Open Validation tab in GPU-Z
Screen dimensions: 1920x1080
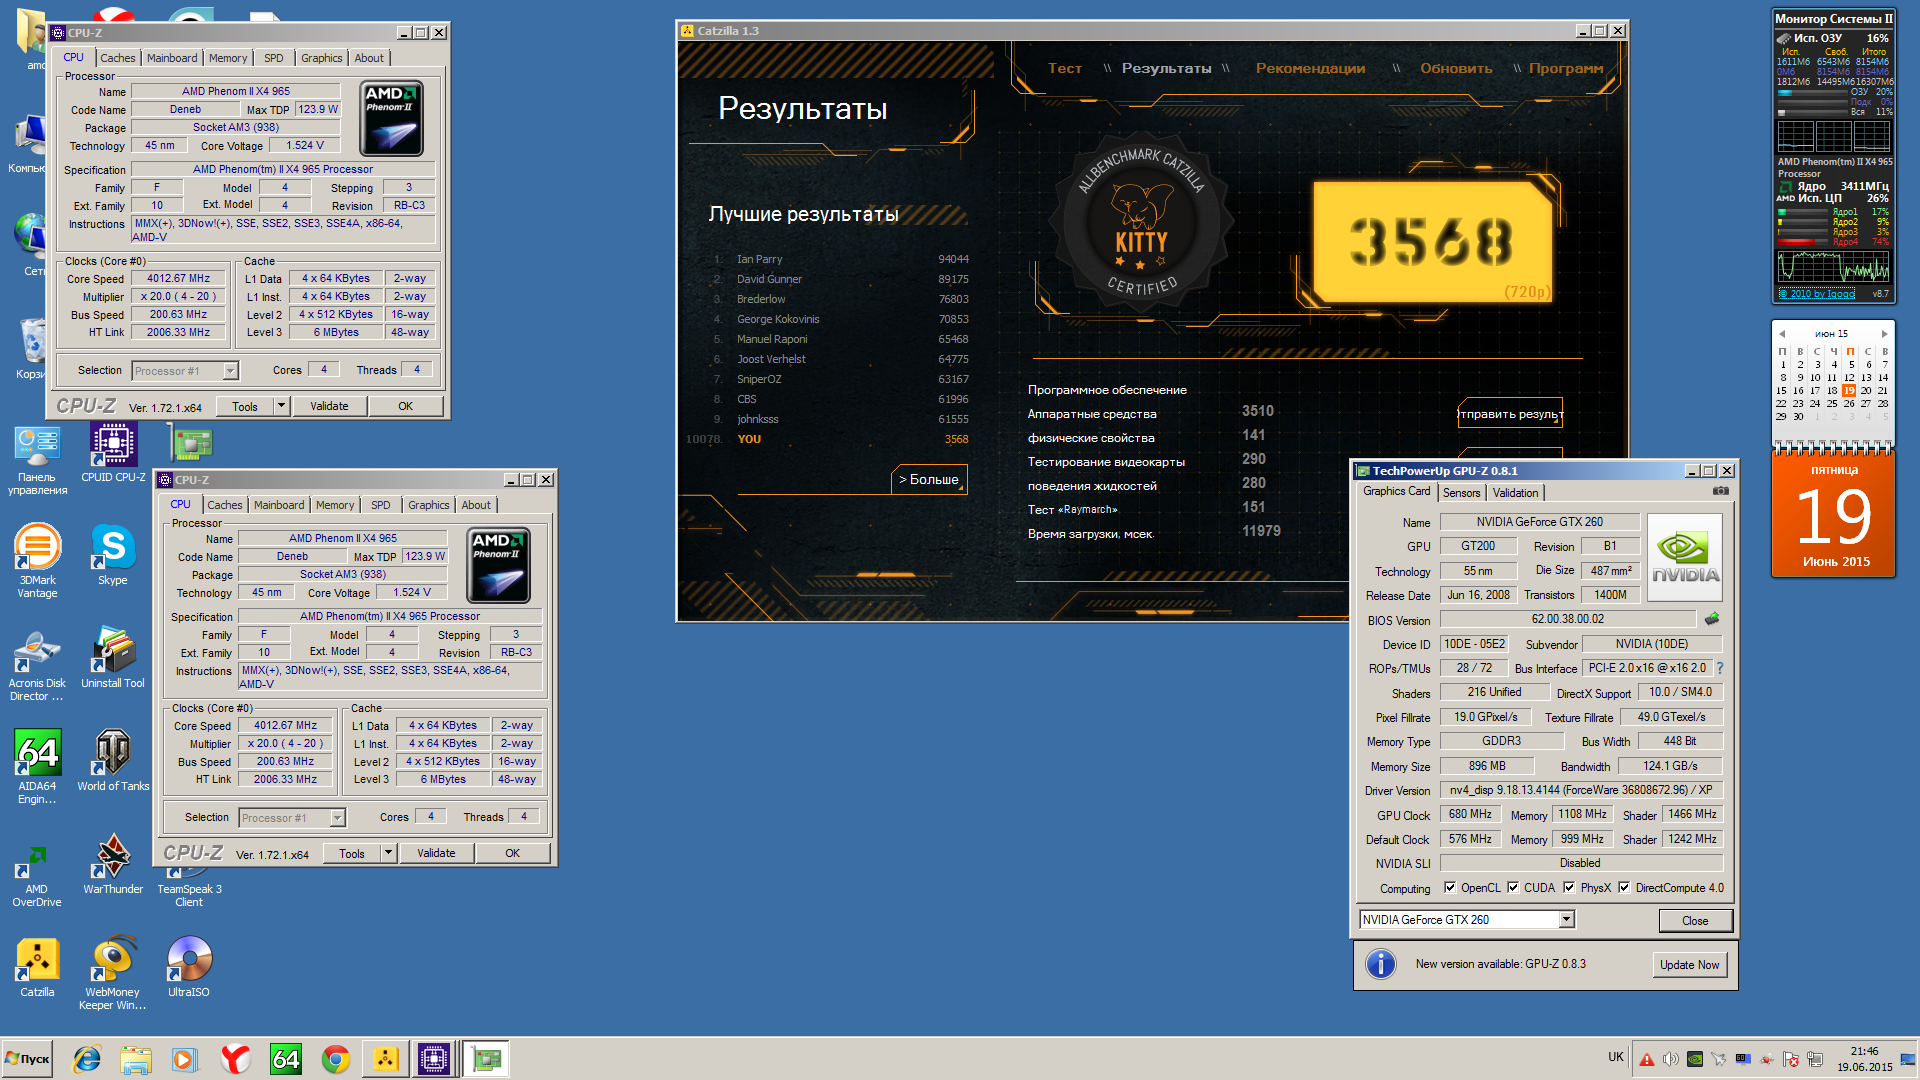pyautogui.click(x=1515, y=493)
